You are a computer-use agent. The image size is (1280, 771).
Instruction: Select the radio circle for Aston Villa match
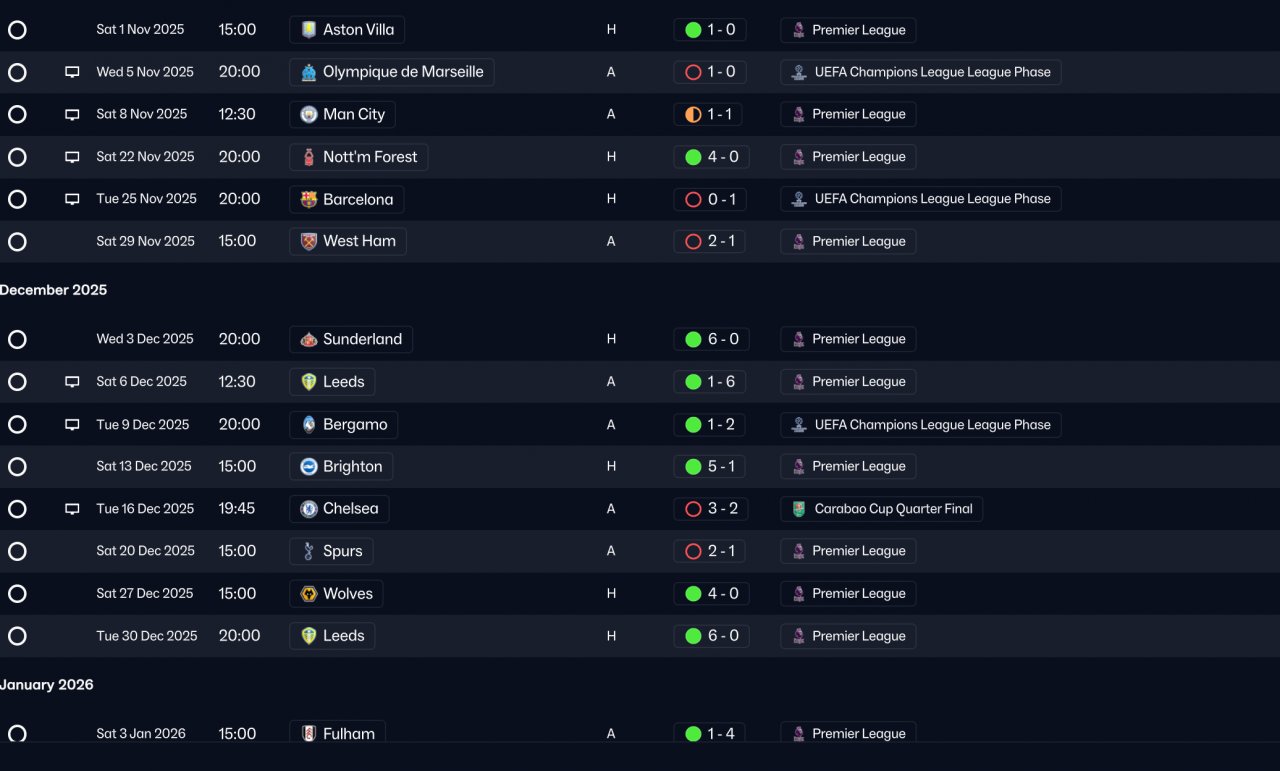17,30
